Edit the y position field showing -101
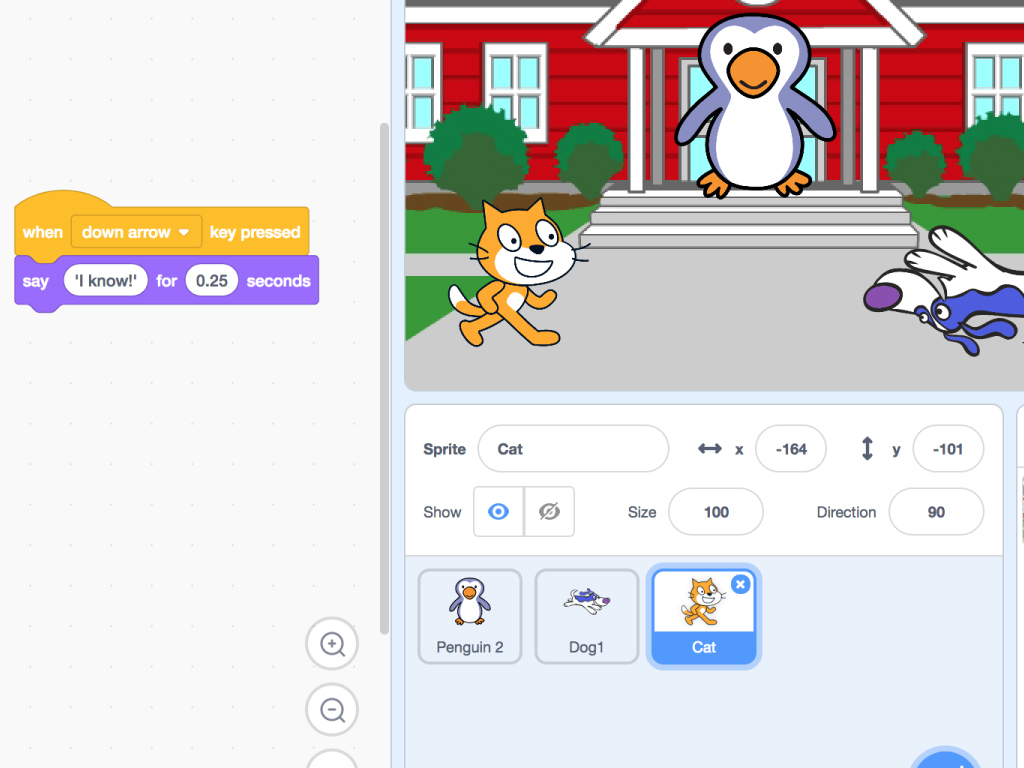Image resolution: width=1024 pixels, height=768 pixels. 948,449
